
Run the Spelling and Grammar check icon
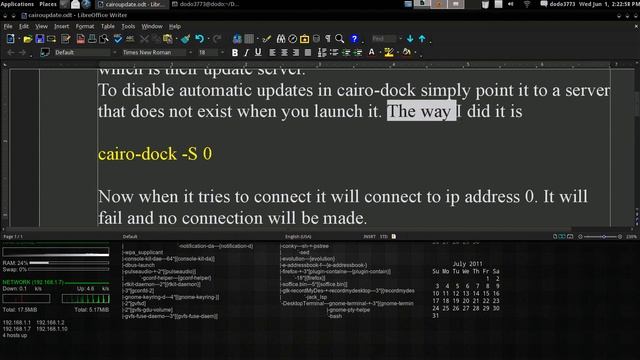[118, 39]
